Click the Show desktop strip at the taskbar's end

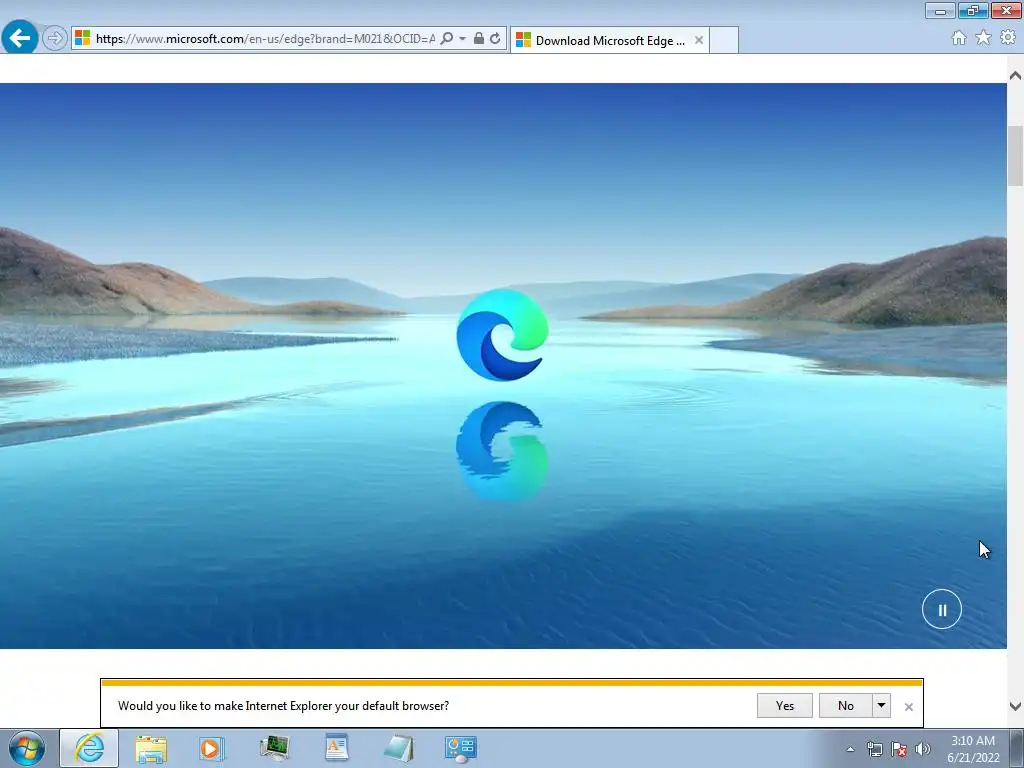tap(1017, 748)
